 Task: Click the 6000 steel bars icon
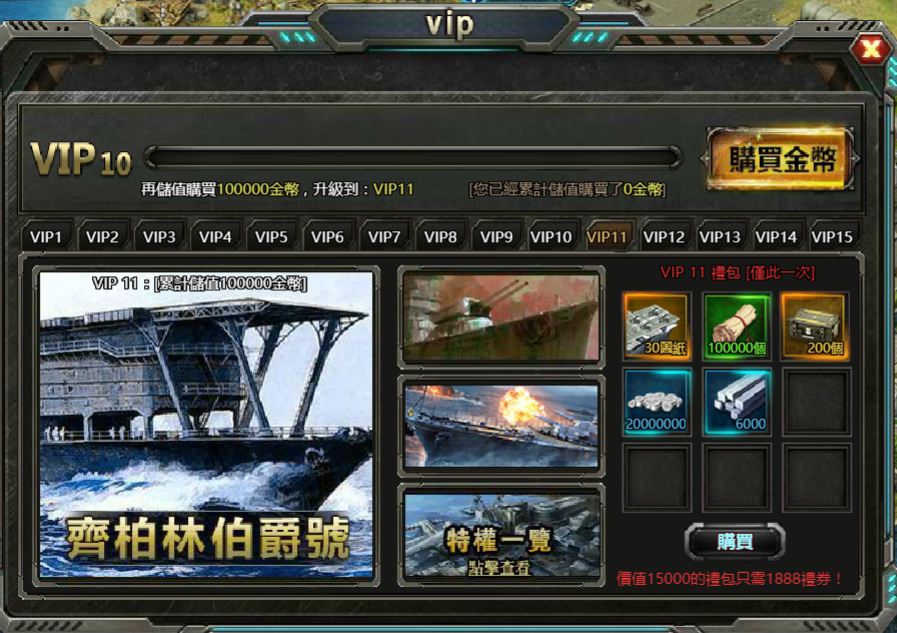(736, 402)
